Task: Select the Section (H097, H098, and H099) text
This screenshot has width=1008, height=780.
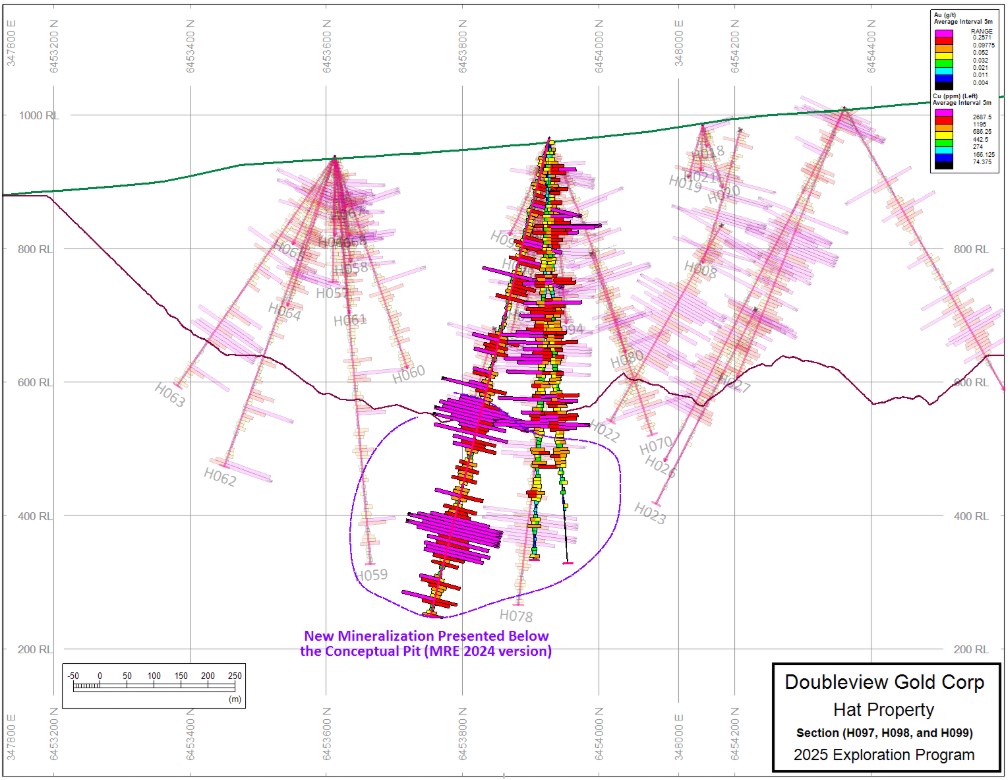Action: pos(884,734)
